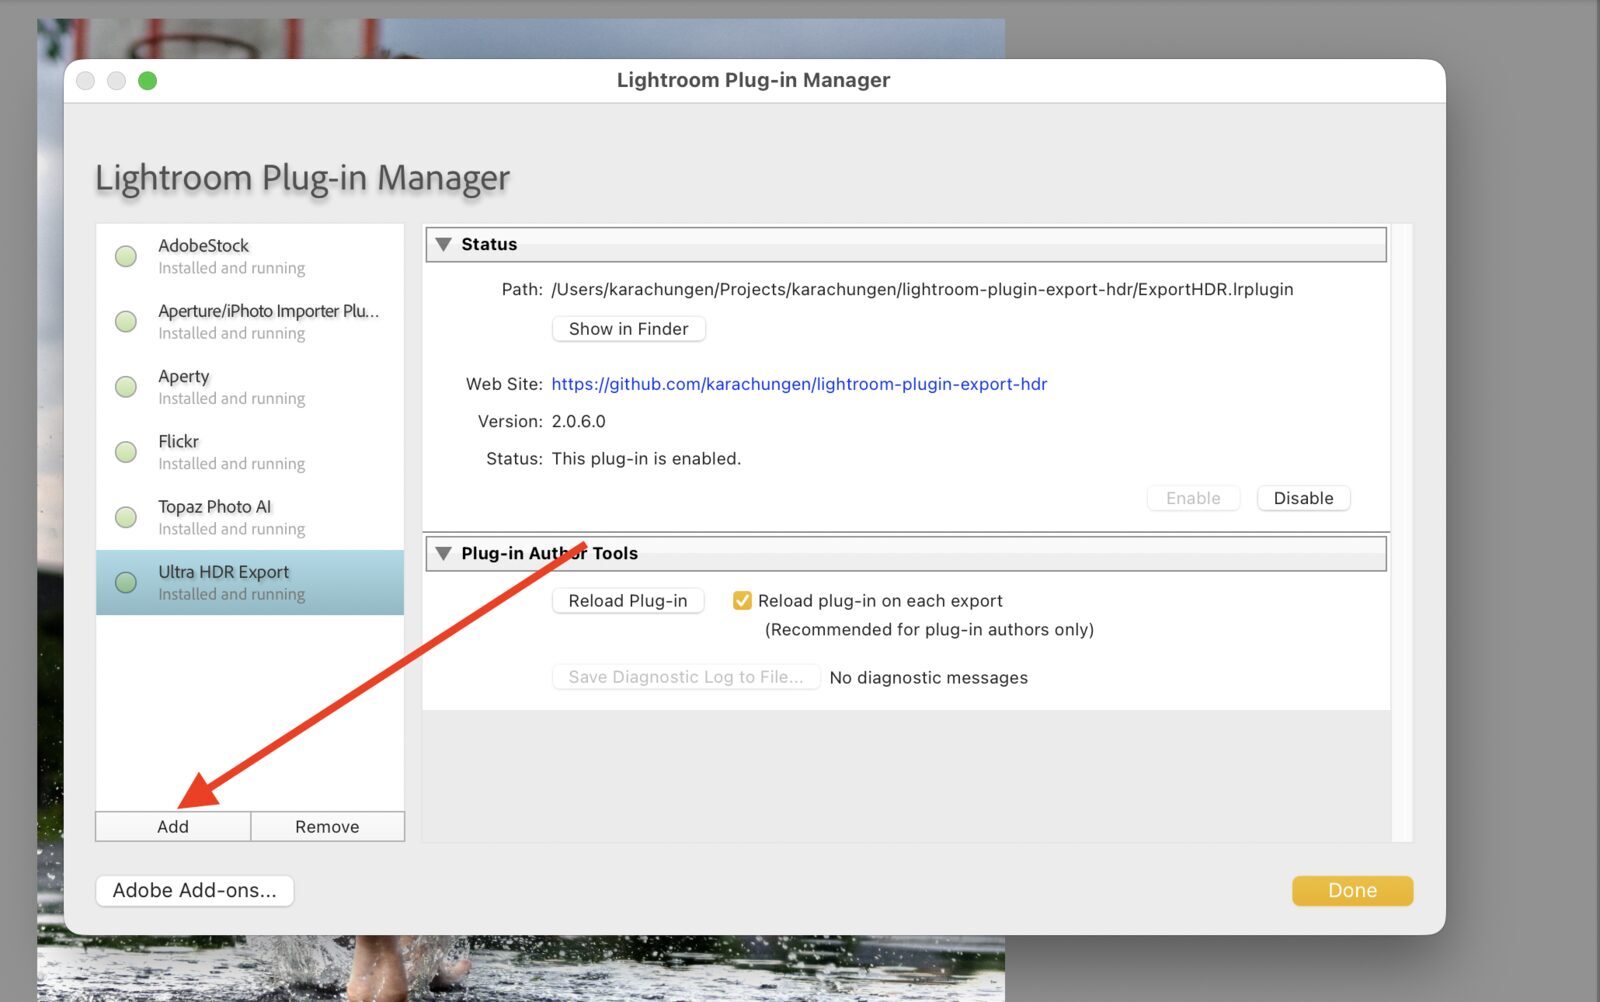Click the Topaz Photo AI status dot

click(126, 517)
